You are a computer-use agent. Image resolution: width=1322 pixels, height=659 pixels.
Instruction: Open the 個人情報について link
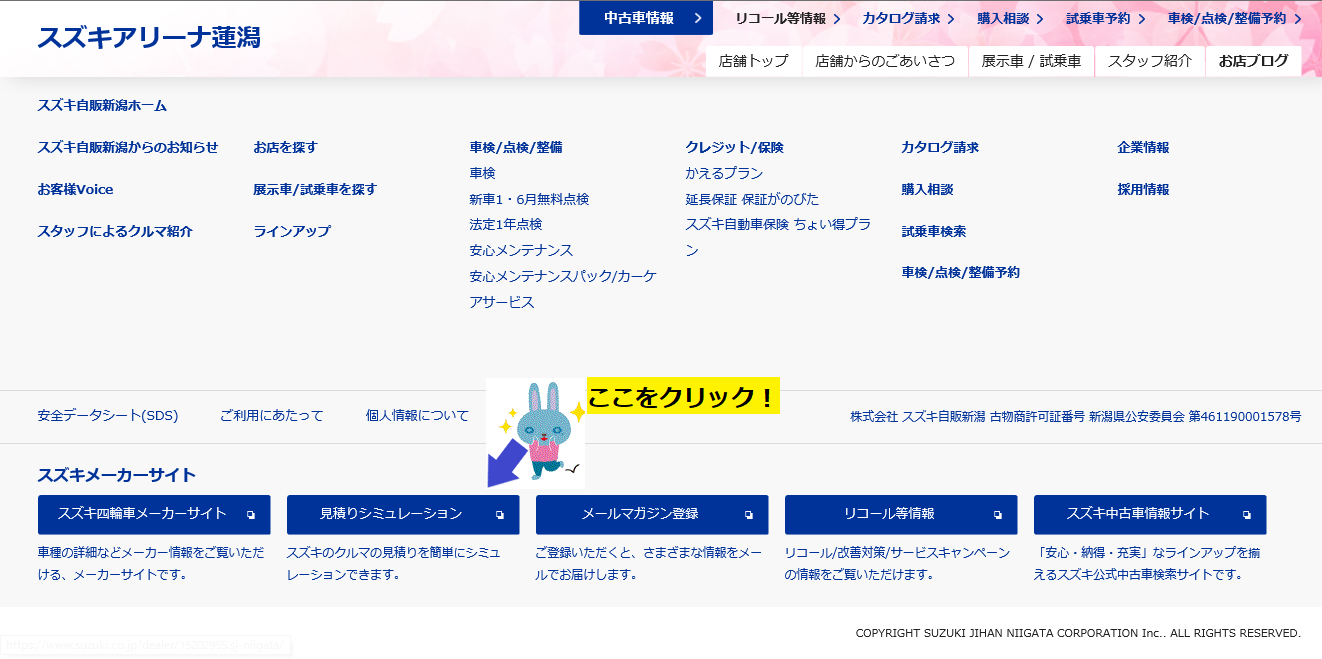coord(417,416)
